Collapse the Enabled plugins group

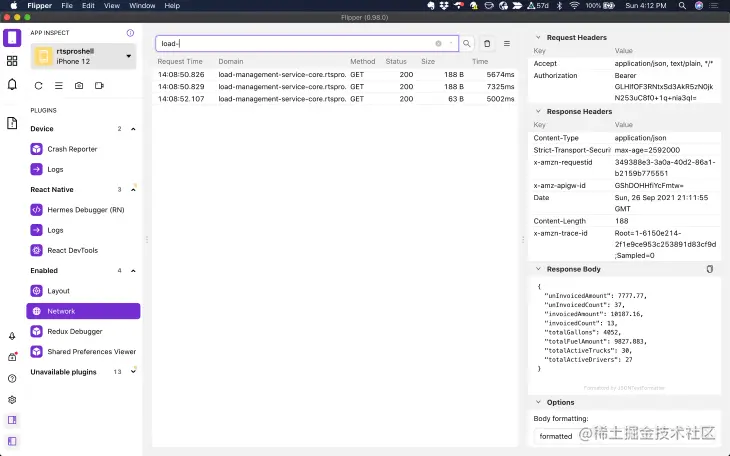click(x=133, y=271)
